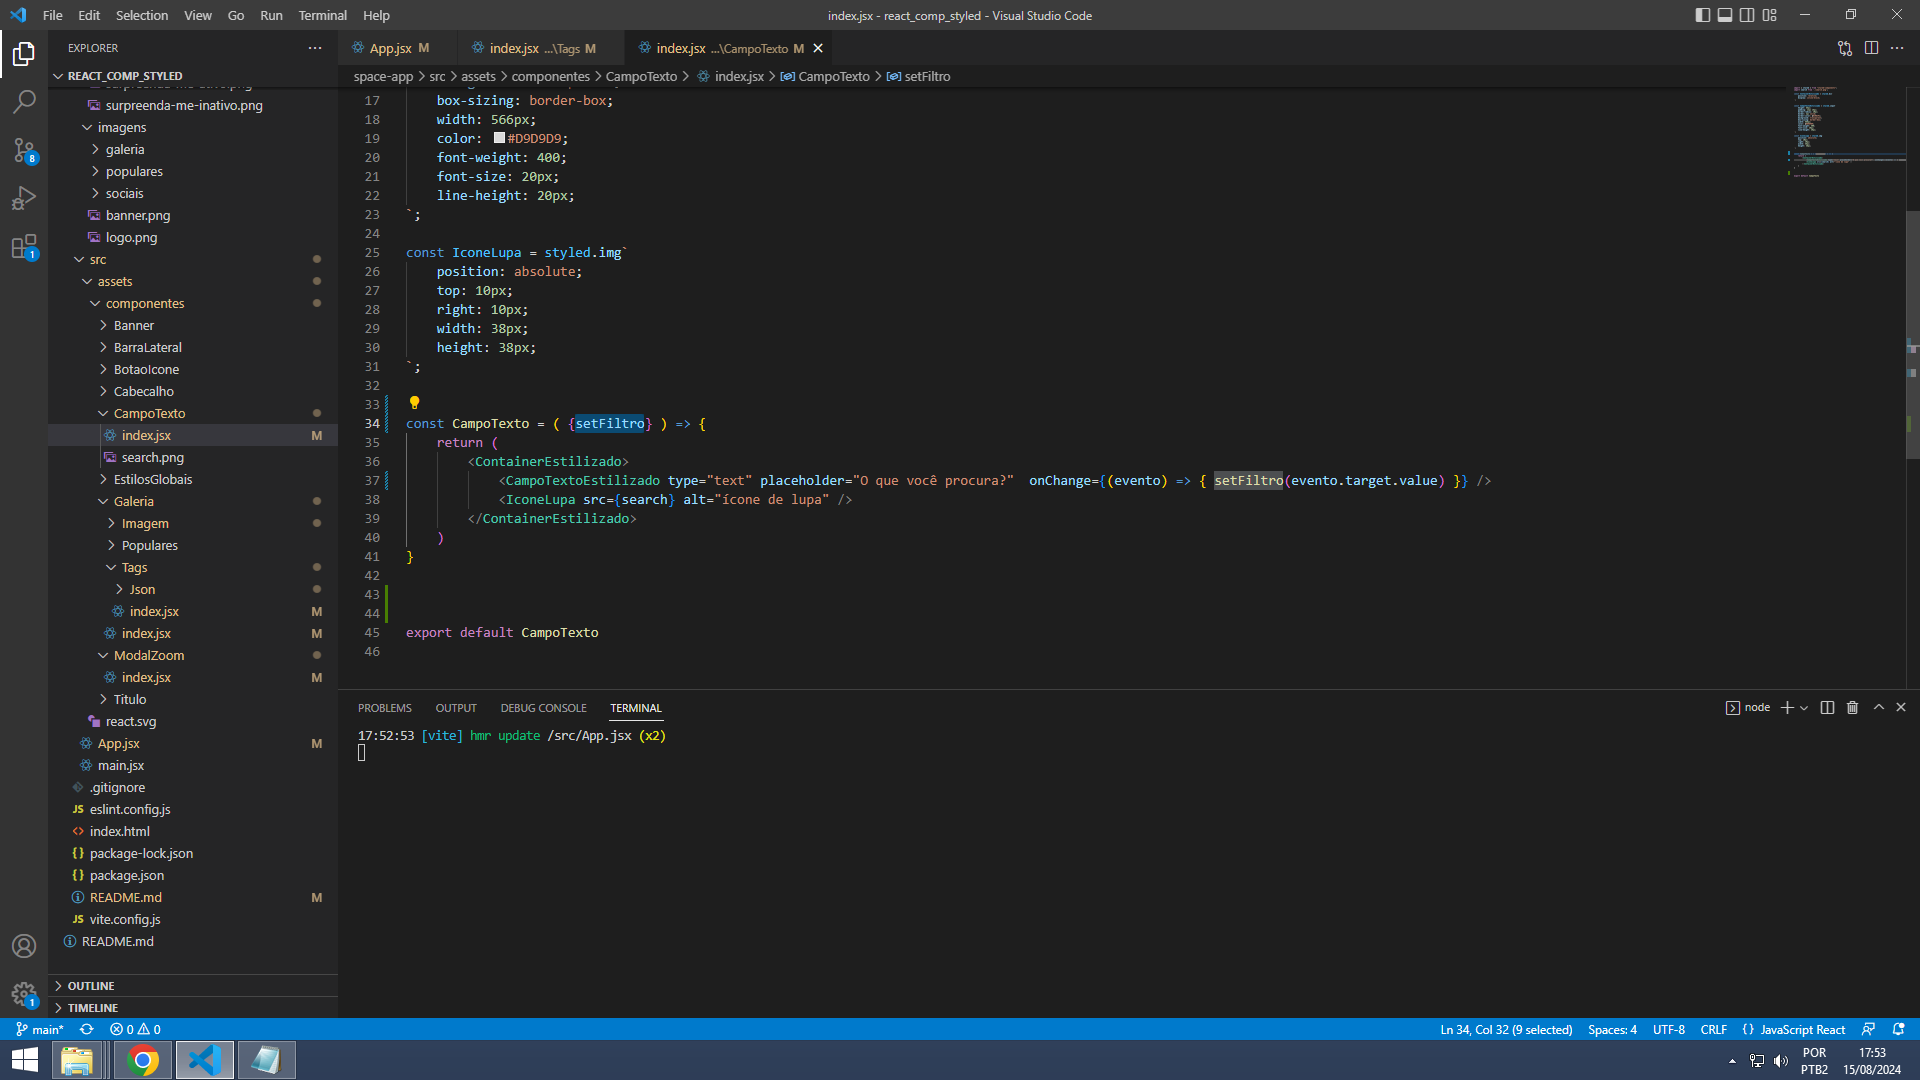The height and width of the screenshot is (1080, 1920).
Task: Click the Explorer more actions ellipsis
Action: (315, 48)
